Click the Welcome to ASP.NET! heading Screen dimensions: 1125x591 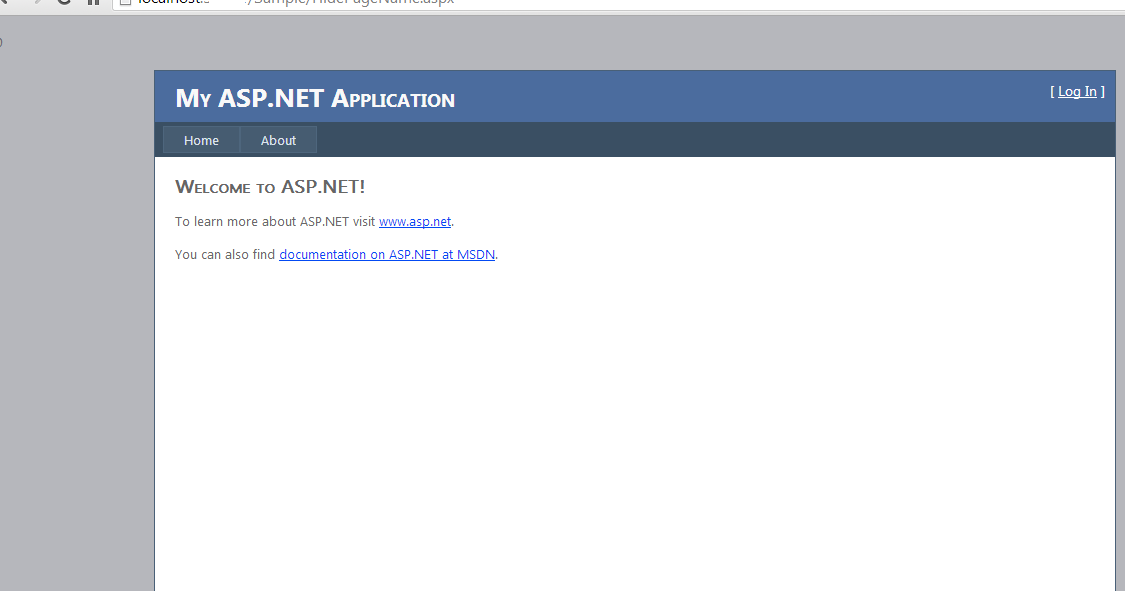point(270,187)
